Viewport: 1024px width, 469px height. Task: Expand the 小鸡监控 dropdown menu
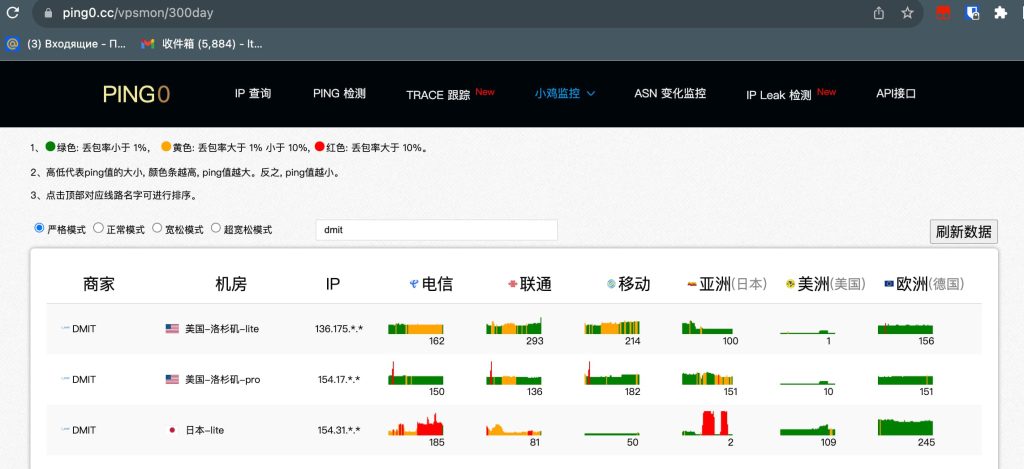[x=565, y=93]
